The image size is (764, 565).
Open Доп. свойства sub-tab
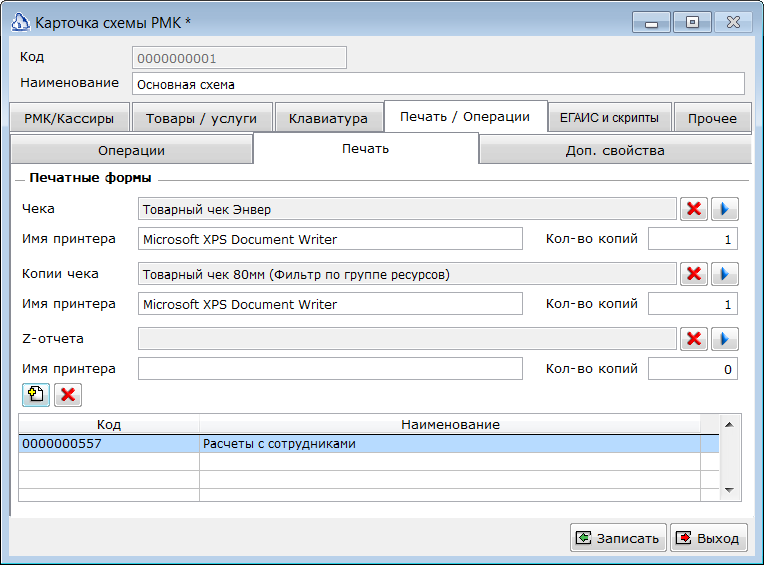point(615,150)
